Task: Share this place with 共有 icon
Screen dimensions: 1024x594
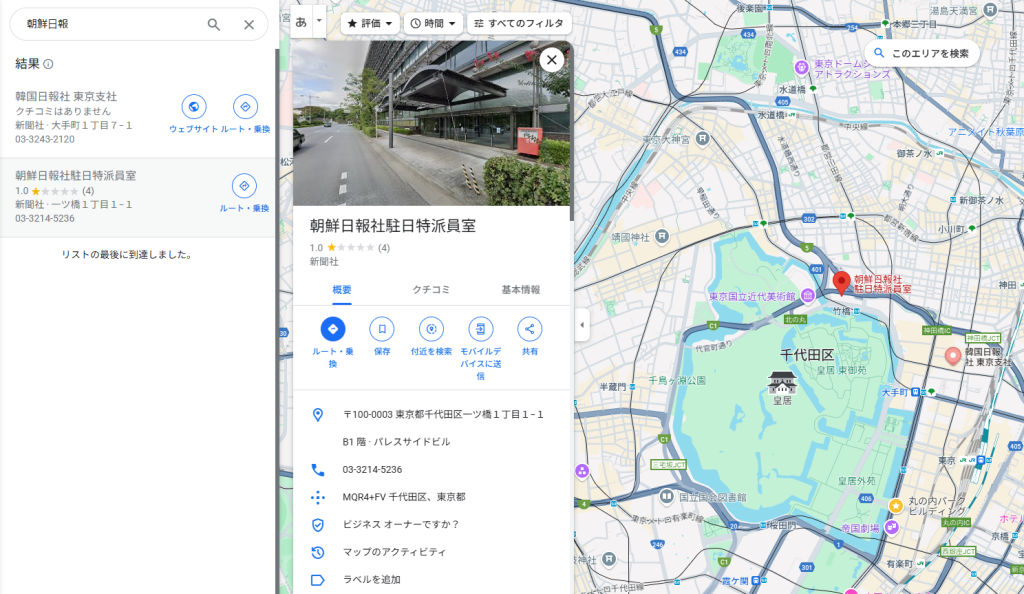Action: [529, 328]
